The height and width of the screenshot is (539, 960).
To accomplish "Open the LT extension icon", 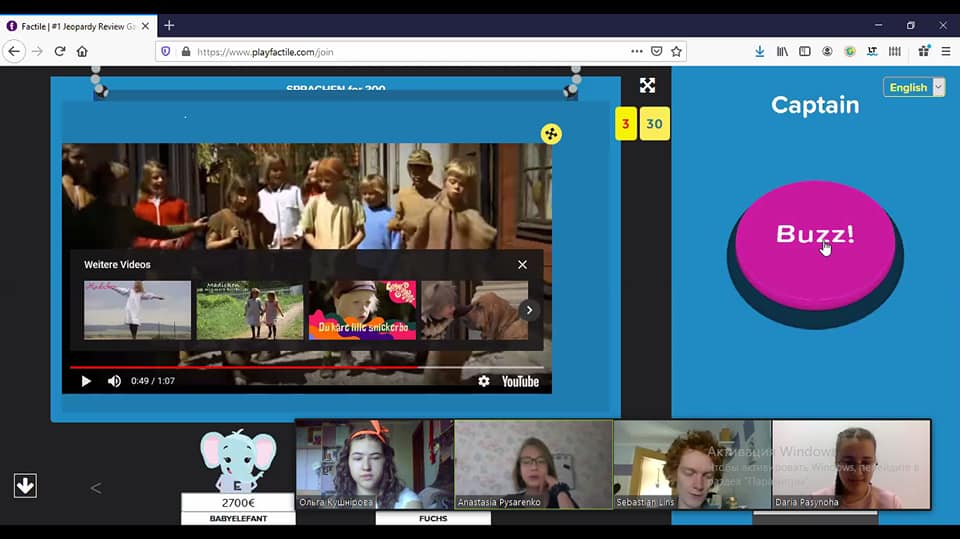I will (x=872, y=51).
